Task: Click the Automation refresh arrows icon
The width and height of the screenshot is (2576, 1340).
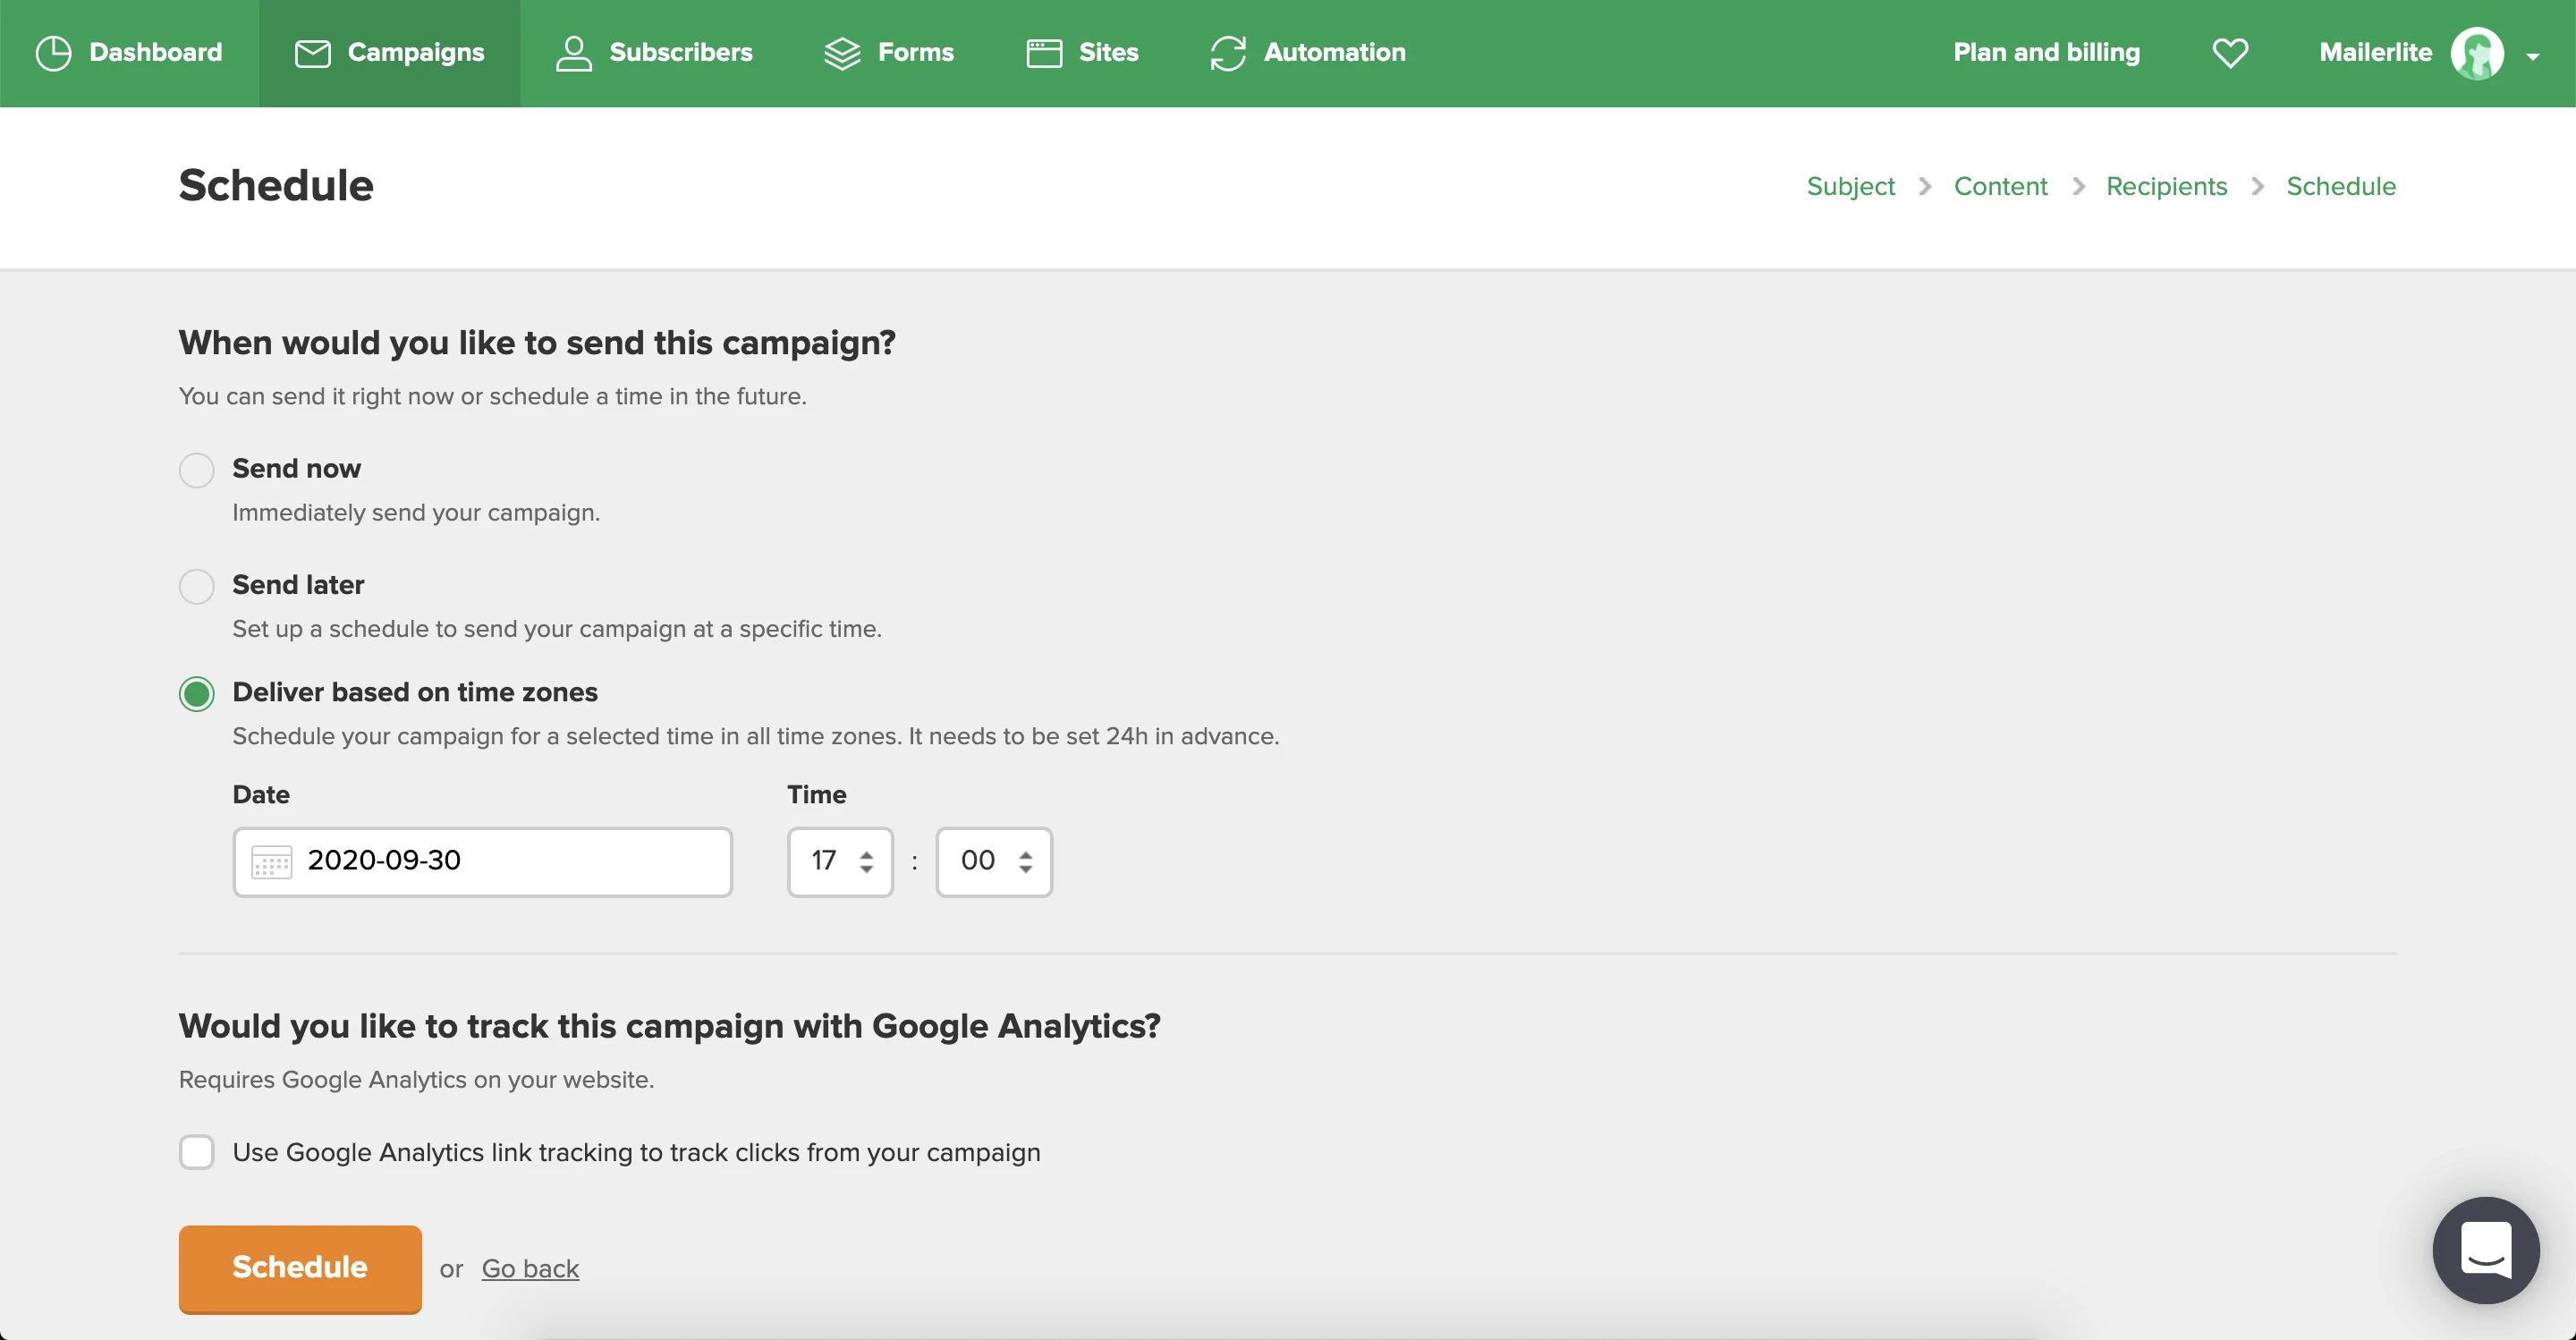Action: [x=1228, y=53]
